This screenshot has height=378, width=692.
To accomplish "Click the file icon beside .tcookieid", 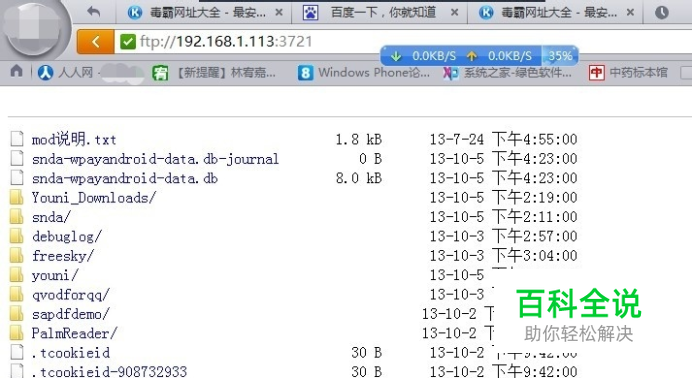I will [17, 352].
